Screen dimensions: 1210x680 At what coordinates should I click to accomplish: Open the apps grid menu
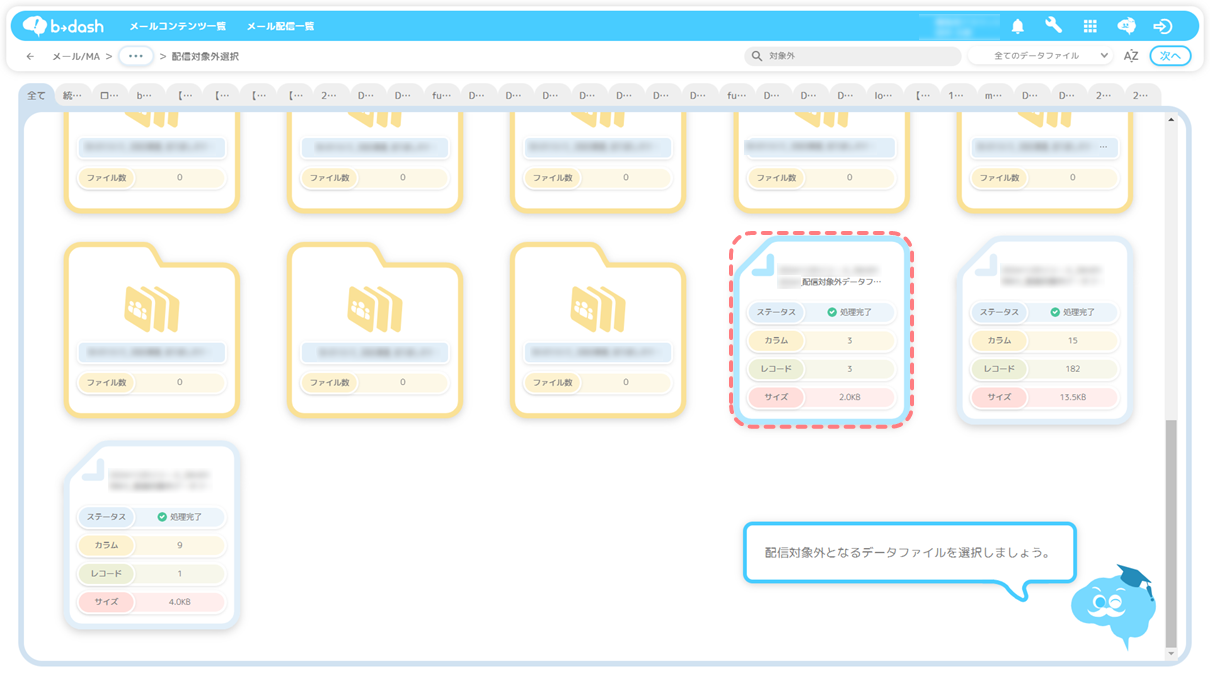point(1090,26)
